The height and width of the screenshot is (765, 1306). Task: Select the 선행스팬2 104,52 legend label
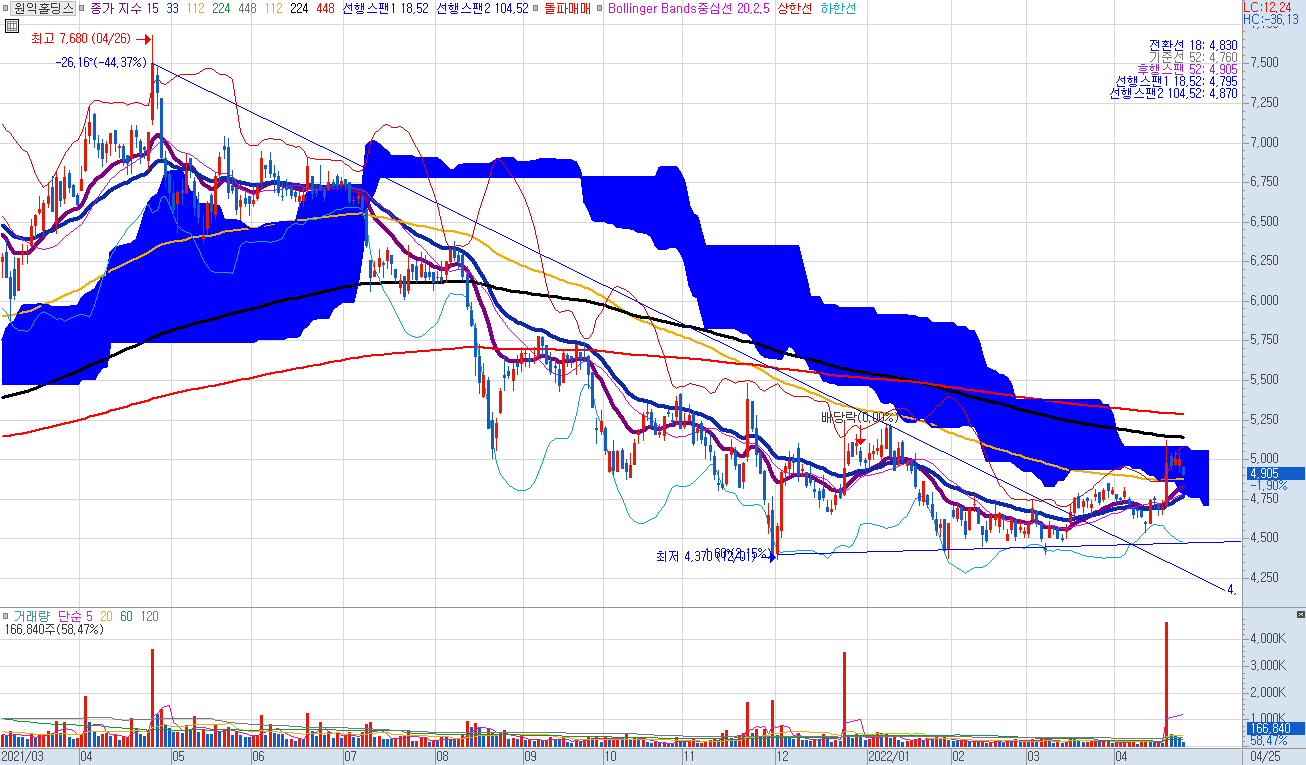pyautogui.click(x=482, y=8)
